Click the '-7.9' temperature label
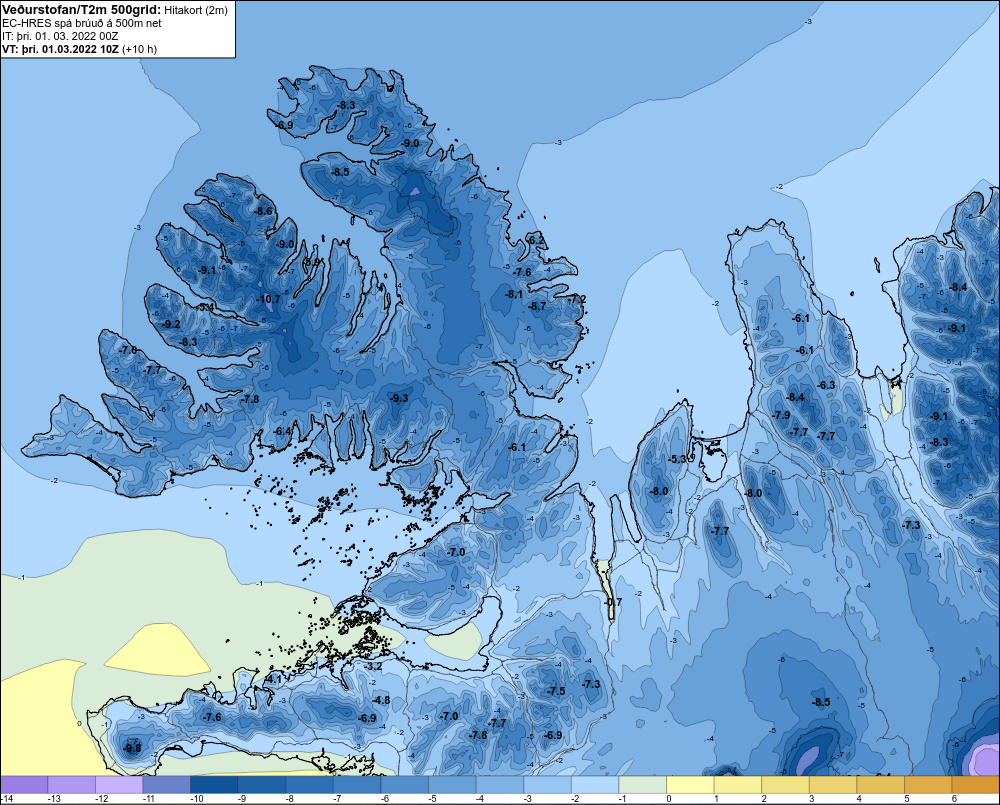The width and height of the screenshot is (1000, 805). (782, 415)
